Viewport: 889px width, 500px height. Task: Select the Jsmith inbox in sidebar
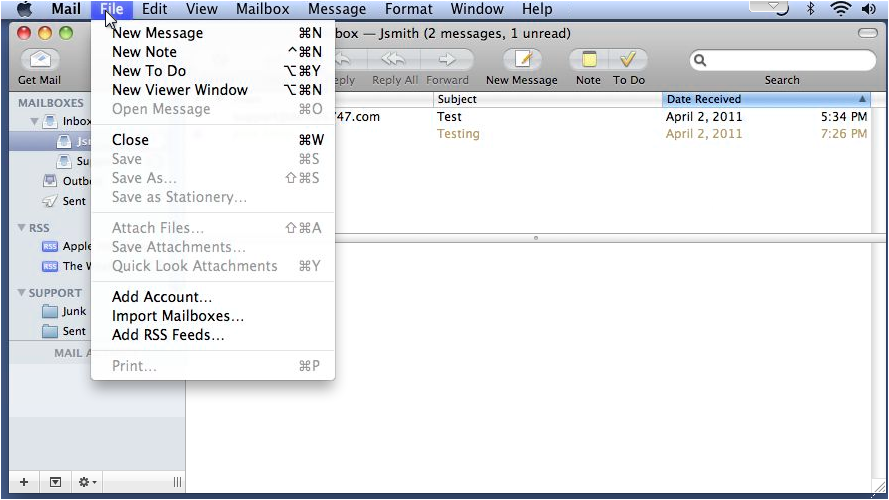(x=50, y=141)
